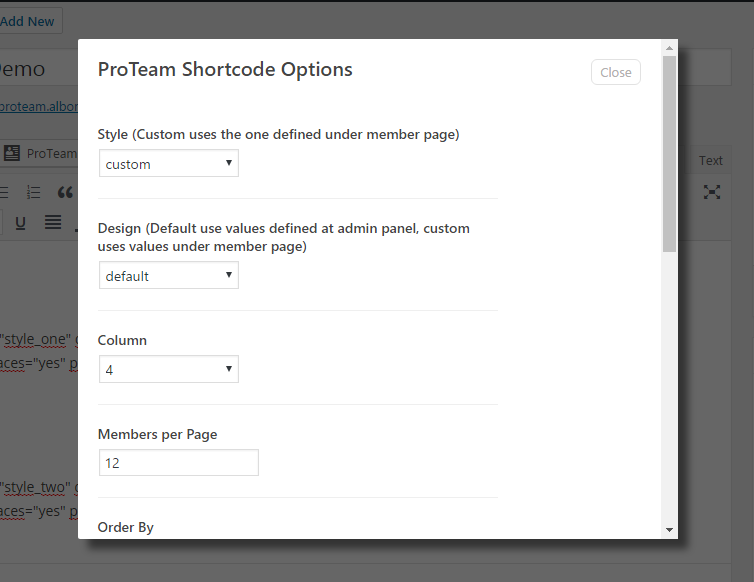The image size is (754, 582).
Task: Click the dialog's vertical scrollbar thumb
Action: coord(669,154)
